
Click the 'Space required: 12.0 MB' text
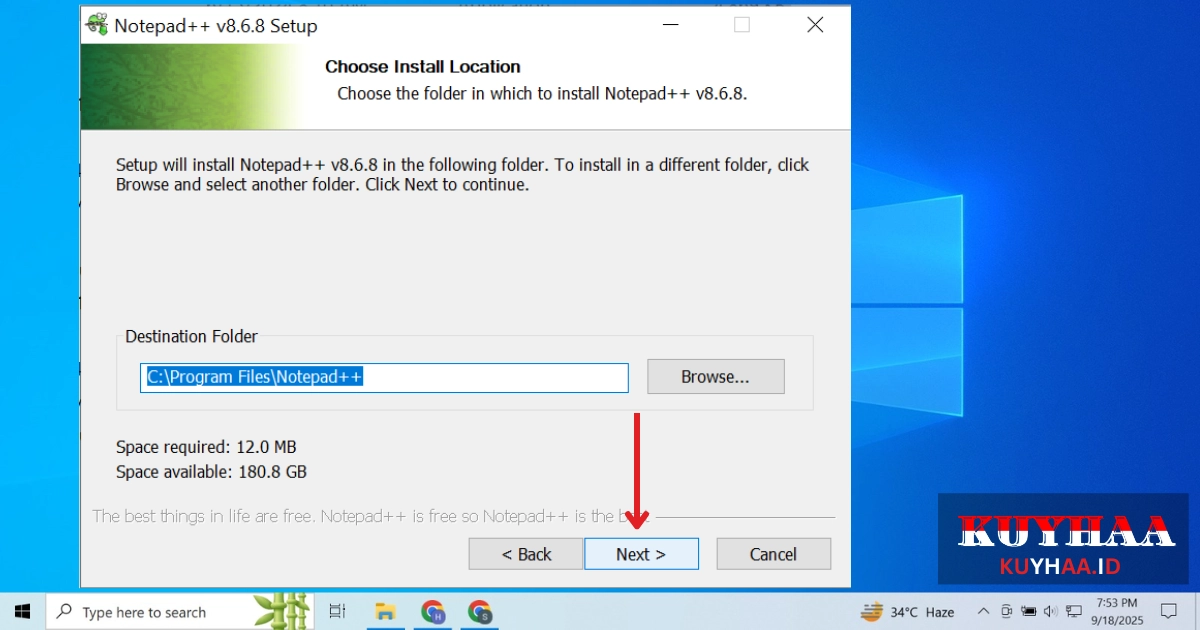click(x=206, y=447)
